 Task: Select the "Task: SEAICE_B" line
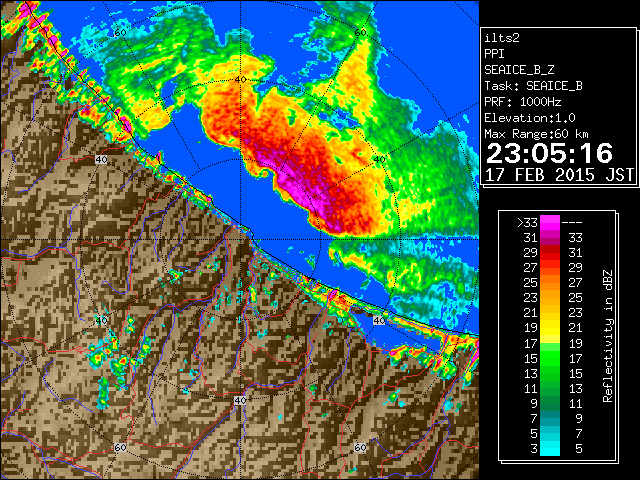[x=533, y=86]
